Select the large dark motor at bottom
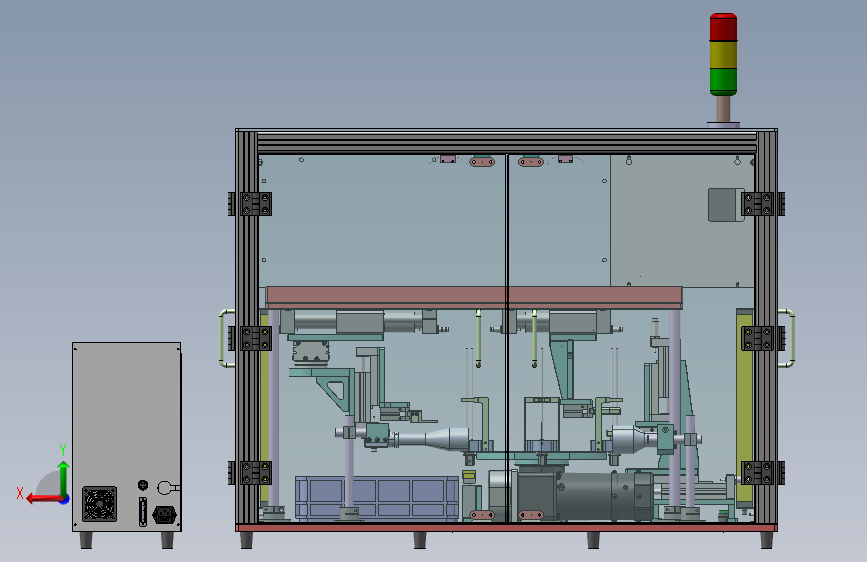867x562 pixels. point(586,496)
